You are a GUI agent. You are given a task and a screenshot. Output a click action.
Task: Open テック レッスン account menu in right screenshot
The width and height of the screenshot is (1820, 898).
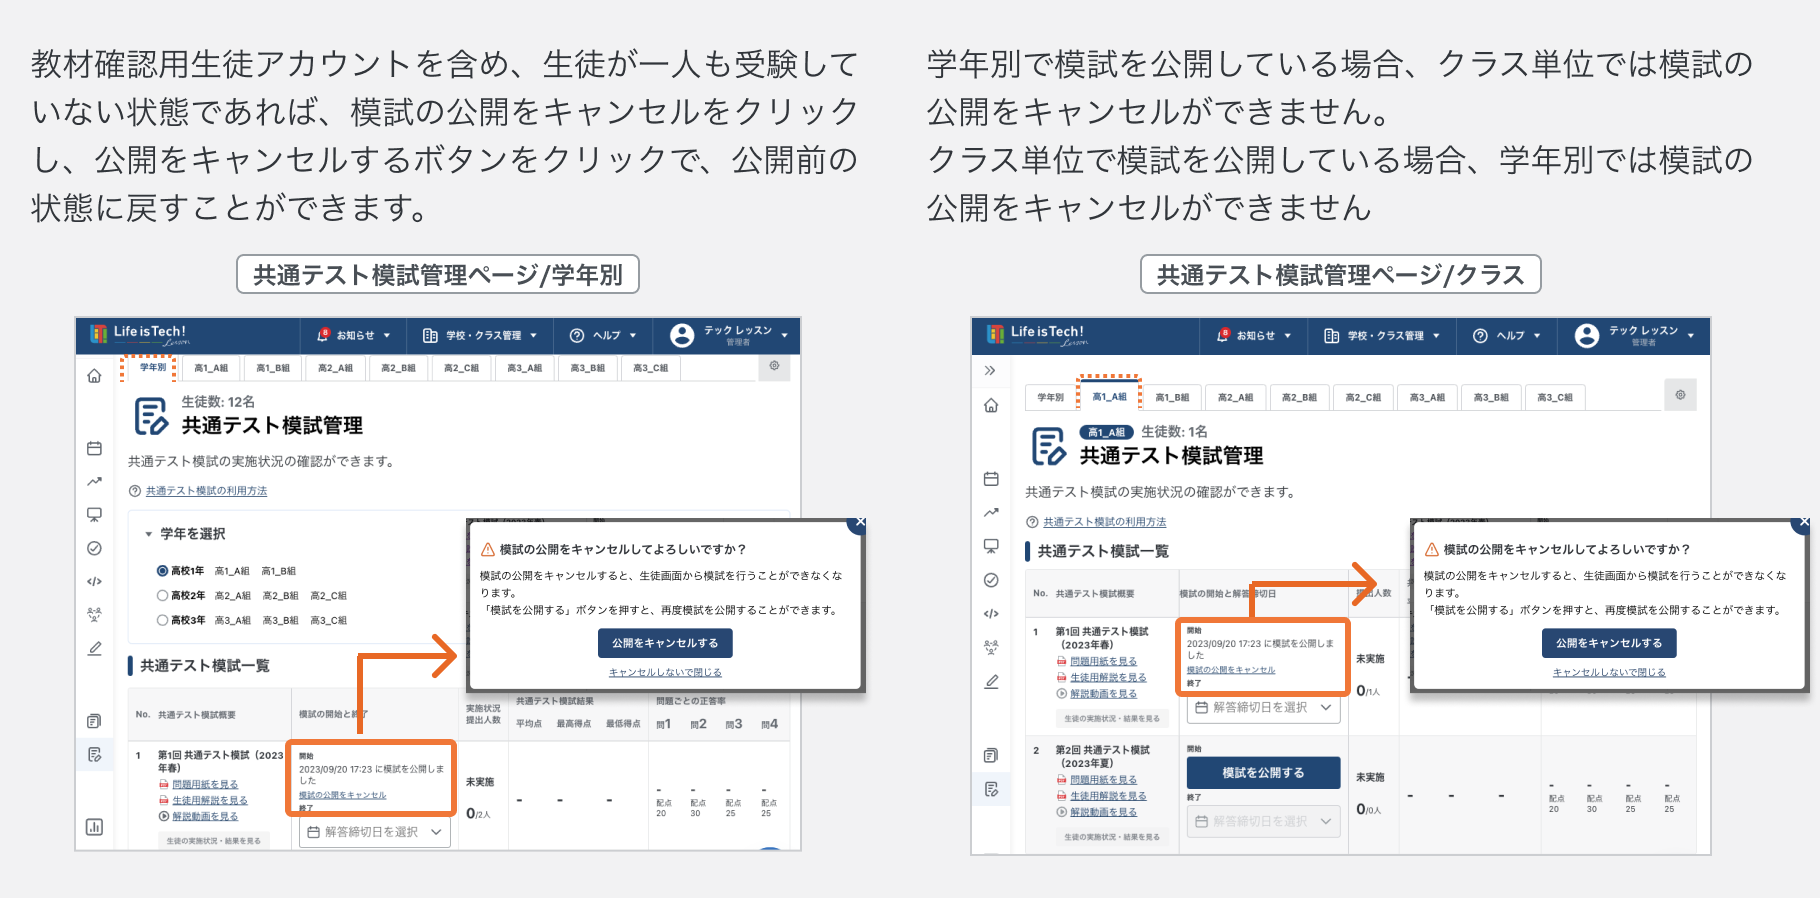pyautogui.click(x=1634, y=336)
